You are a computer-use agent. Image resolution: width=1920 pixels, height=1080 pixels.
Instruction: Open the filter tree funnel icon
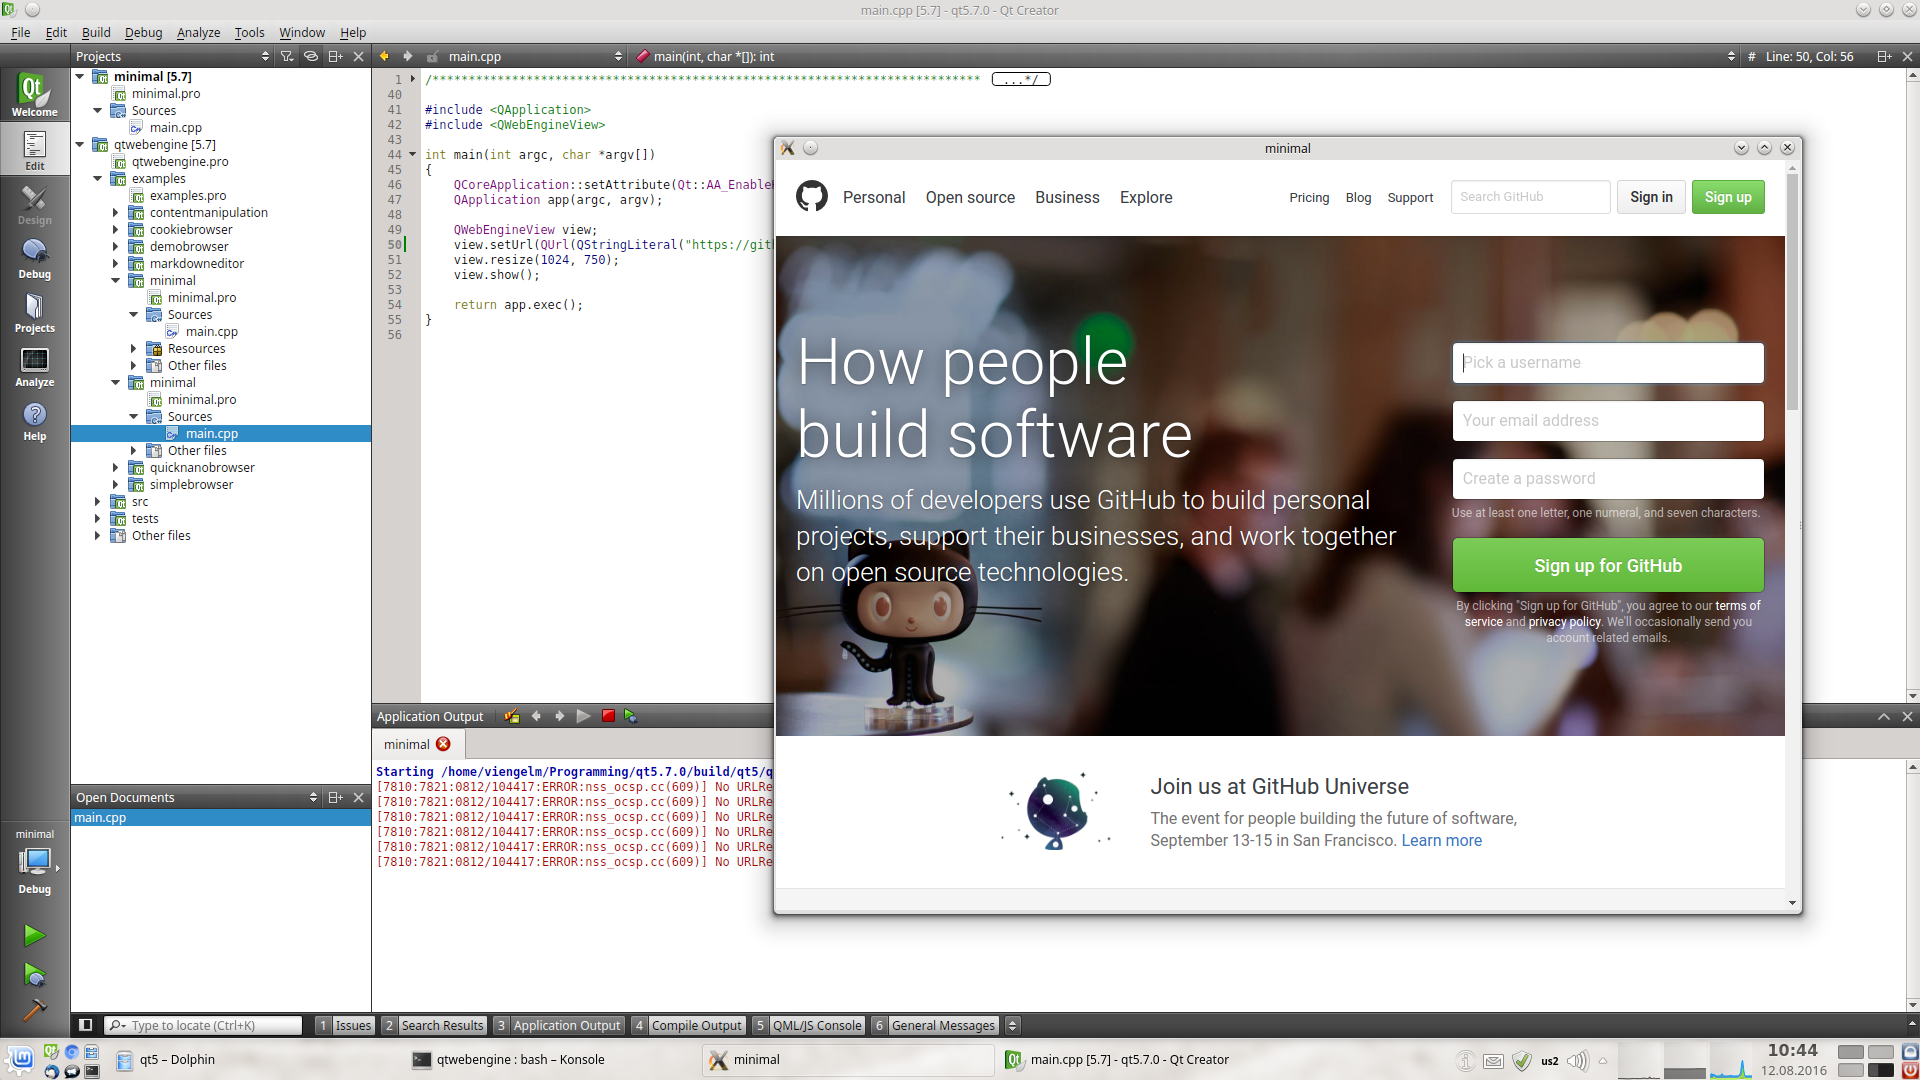(x=287, y=56)
